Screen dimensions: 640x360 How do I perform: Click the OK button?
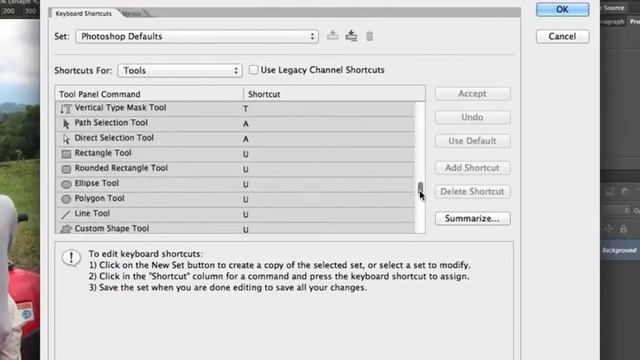pyautogui.click(x=562, y=9)
